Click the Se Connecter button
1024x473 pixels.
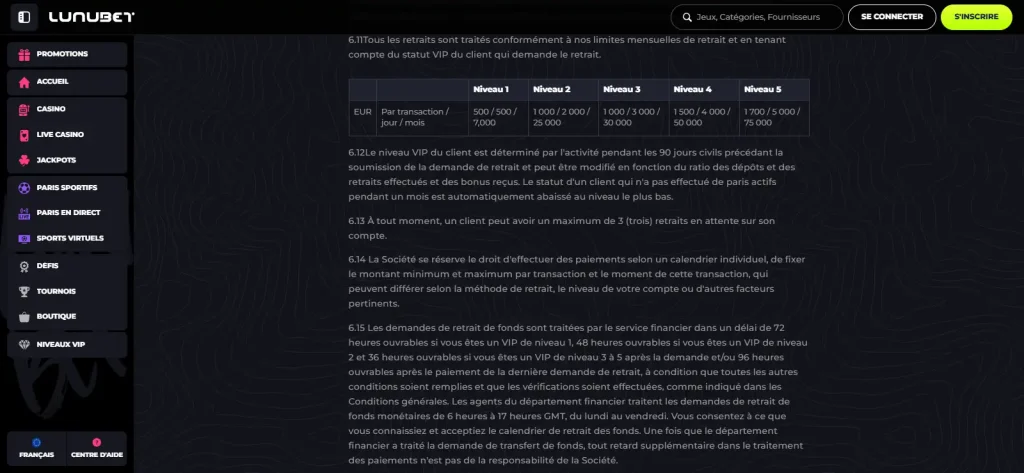892,17
